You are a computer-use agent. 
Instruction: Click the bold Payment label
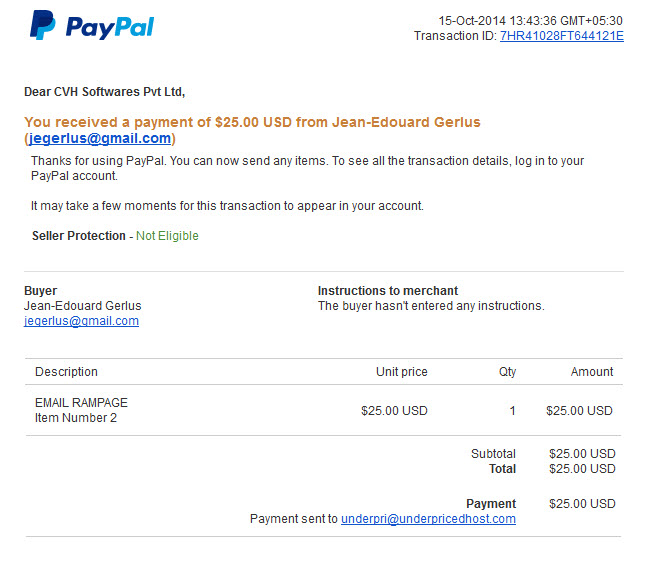tap(491, 503)
